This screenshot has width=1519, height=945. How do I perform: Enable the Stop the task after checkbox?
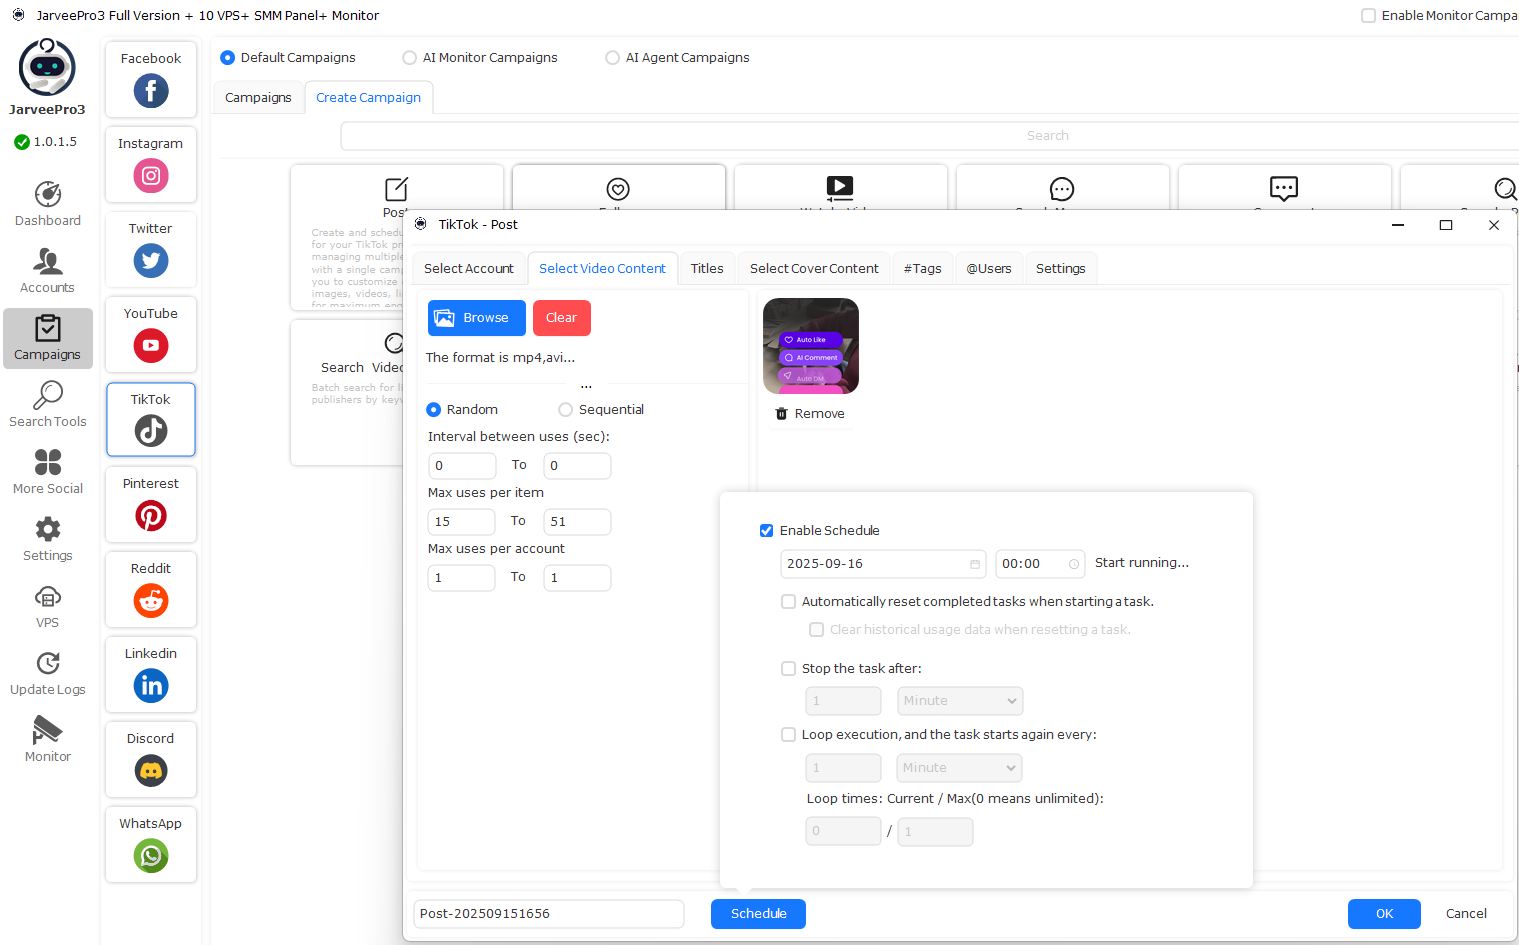(789, 669)
